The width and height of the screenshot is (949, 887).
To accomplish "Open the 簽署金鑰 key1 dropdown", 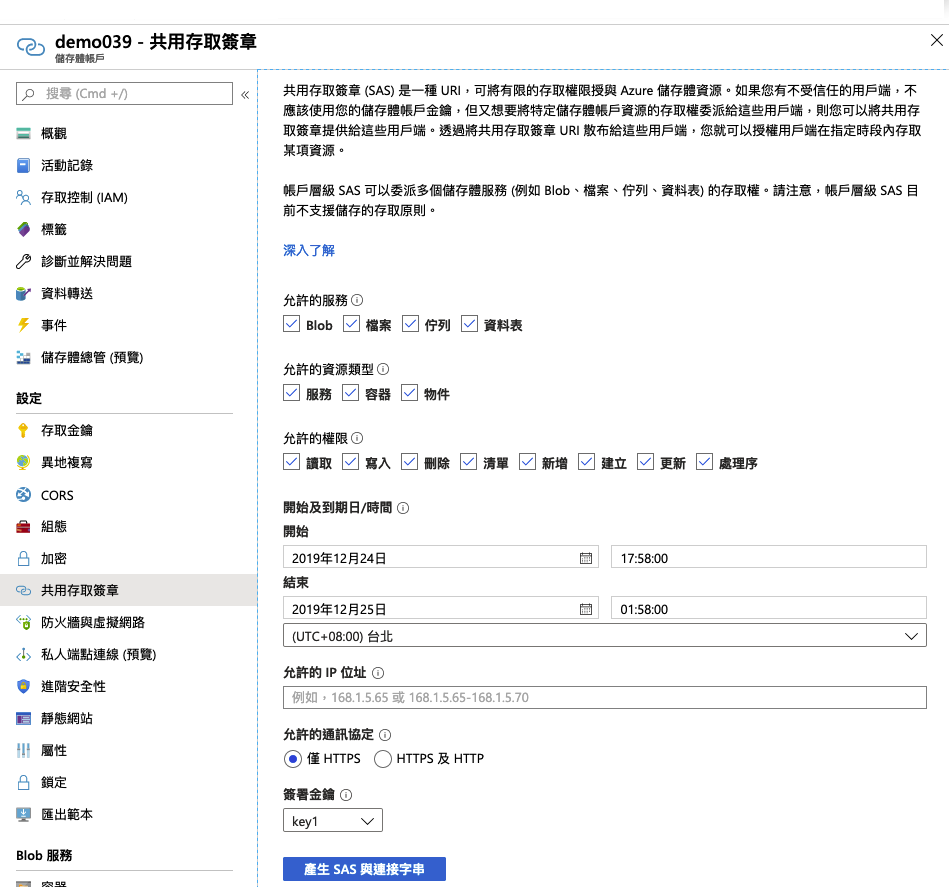I will (x=333, y=821).
